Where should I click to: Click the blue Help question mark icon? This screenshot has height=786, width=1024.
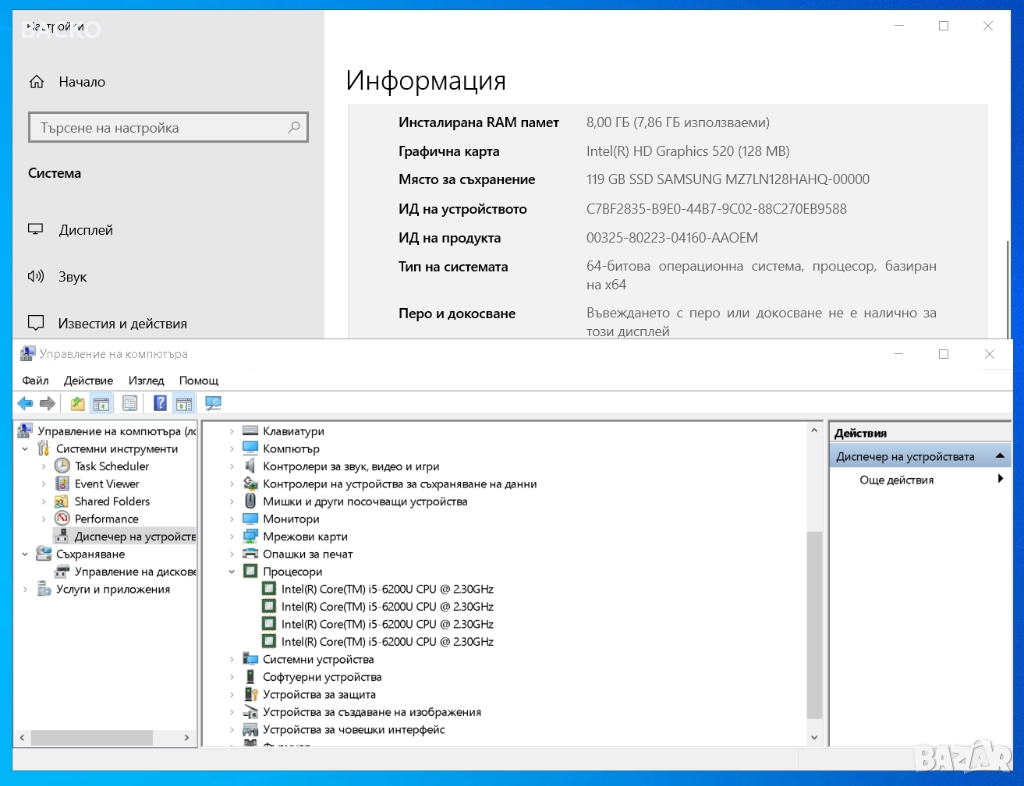(x=160, y=403)
